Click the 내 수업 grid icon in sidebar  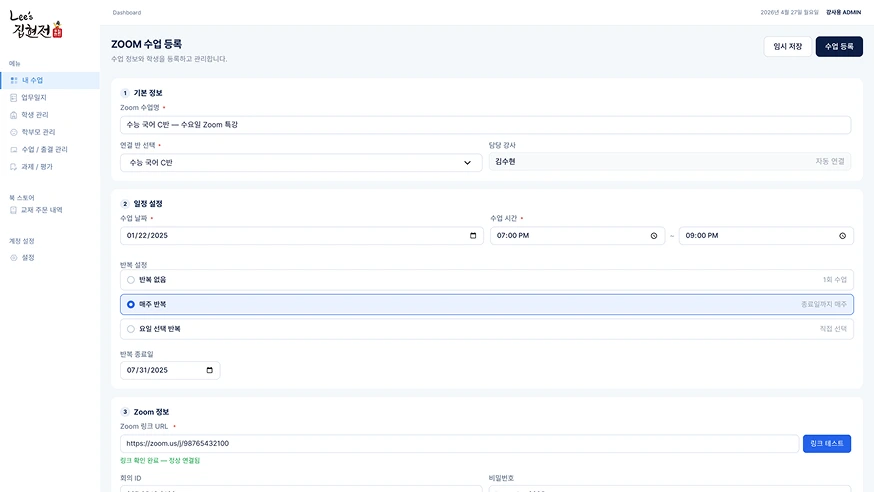coord(14,80)
